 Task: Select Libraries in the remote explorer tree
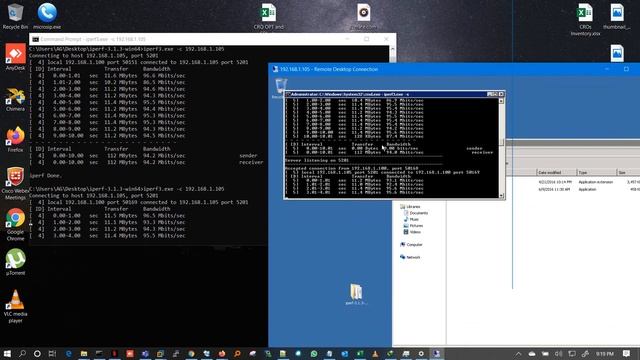click(410, 207)
